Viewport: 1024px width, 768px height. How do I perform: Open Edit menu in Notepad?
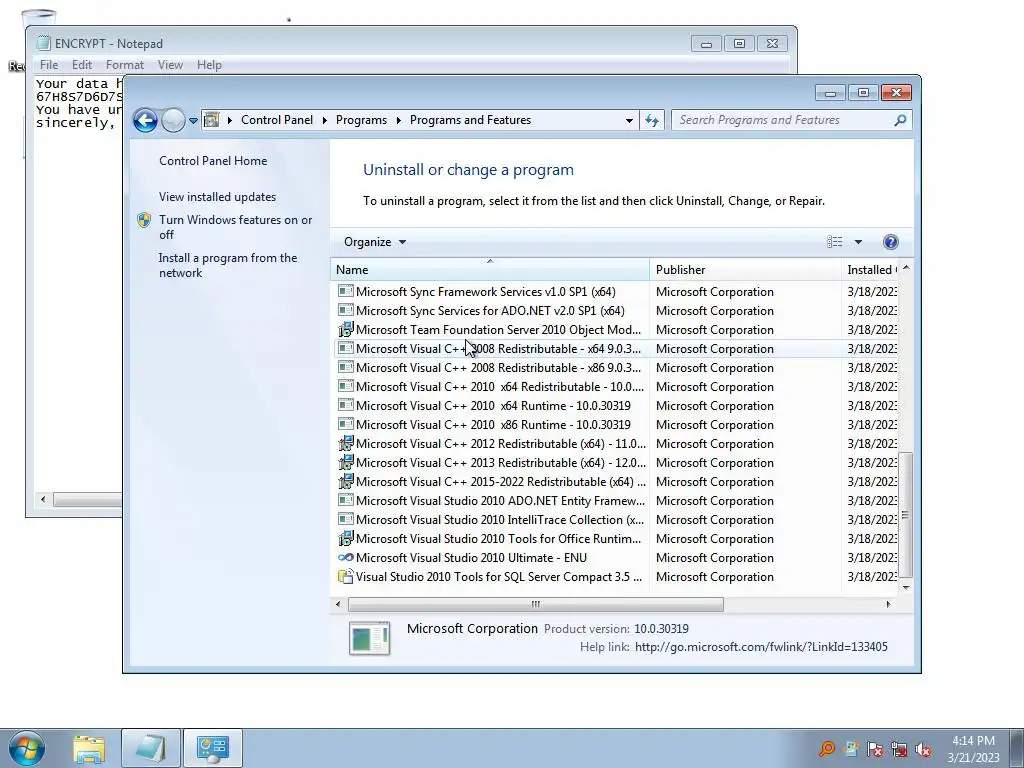(x=82, y=65)
